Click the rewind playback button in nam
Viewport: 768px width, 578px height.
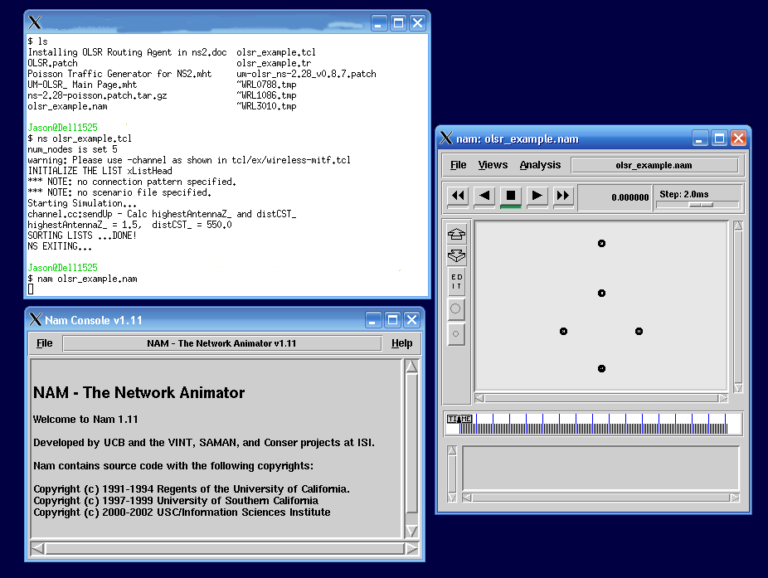(x=458, y=196)
